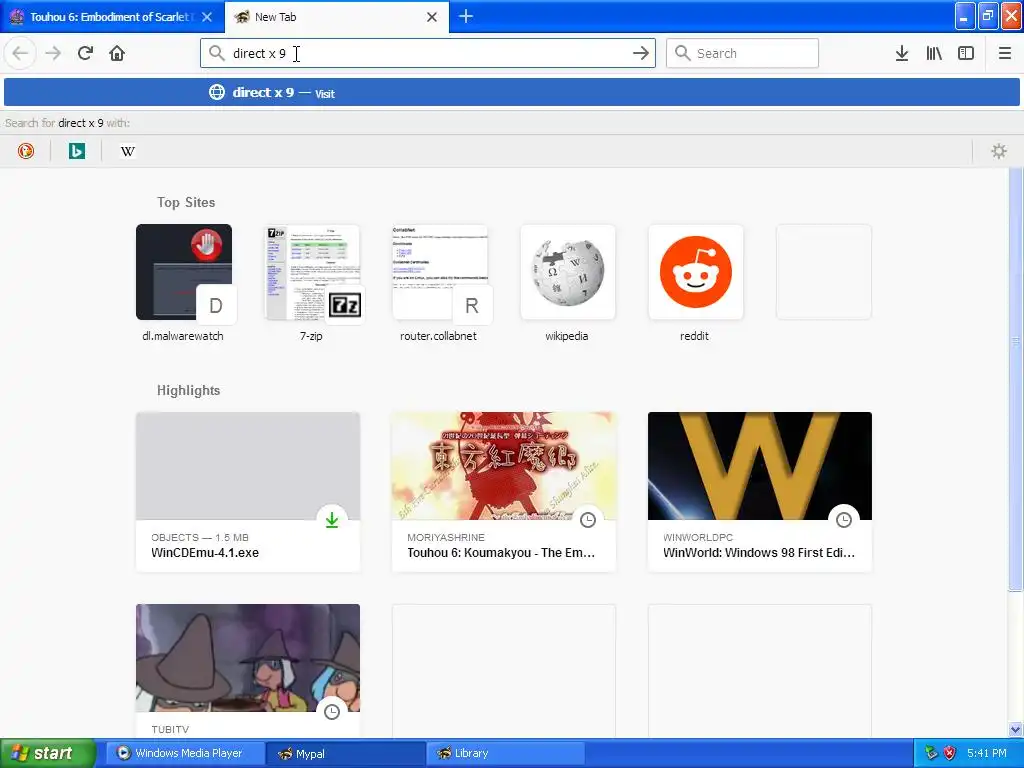The image size is (1024, 768).
Task: Click history clock icon on Touhou card
Action: point(588,520)
